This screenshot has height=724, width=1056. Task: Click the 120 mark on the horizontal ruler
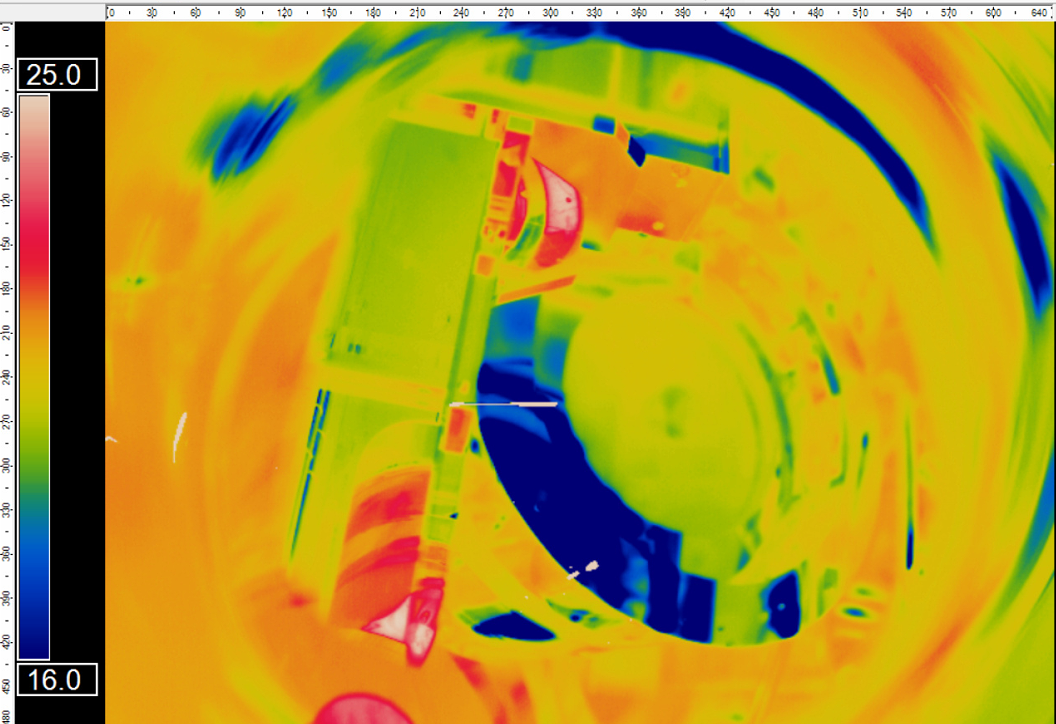pos(284,13)
